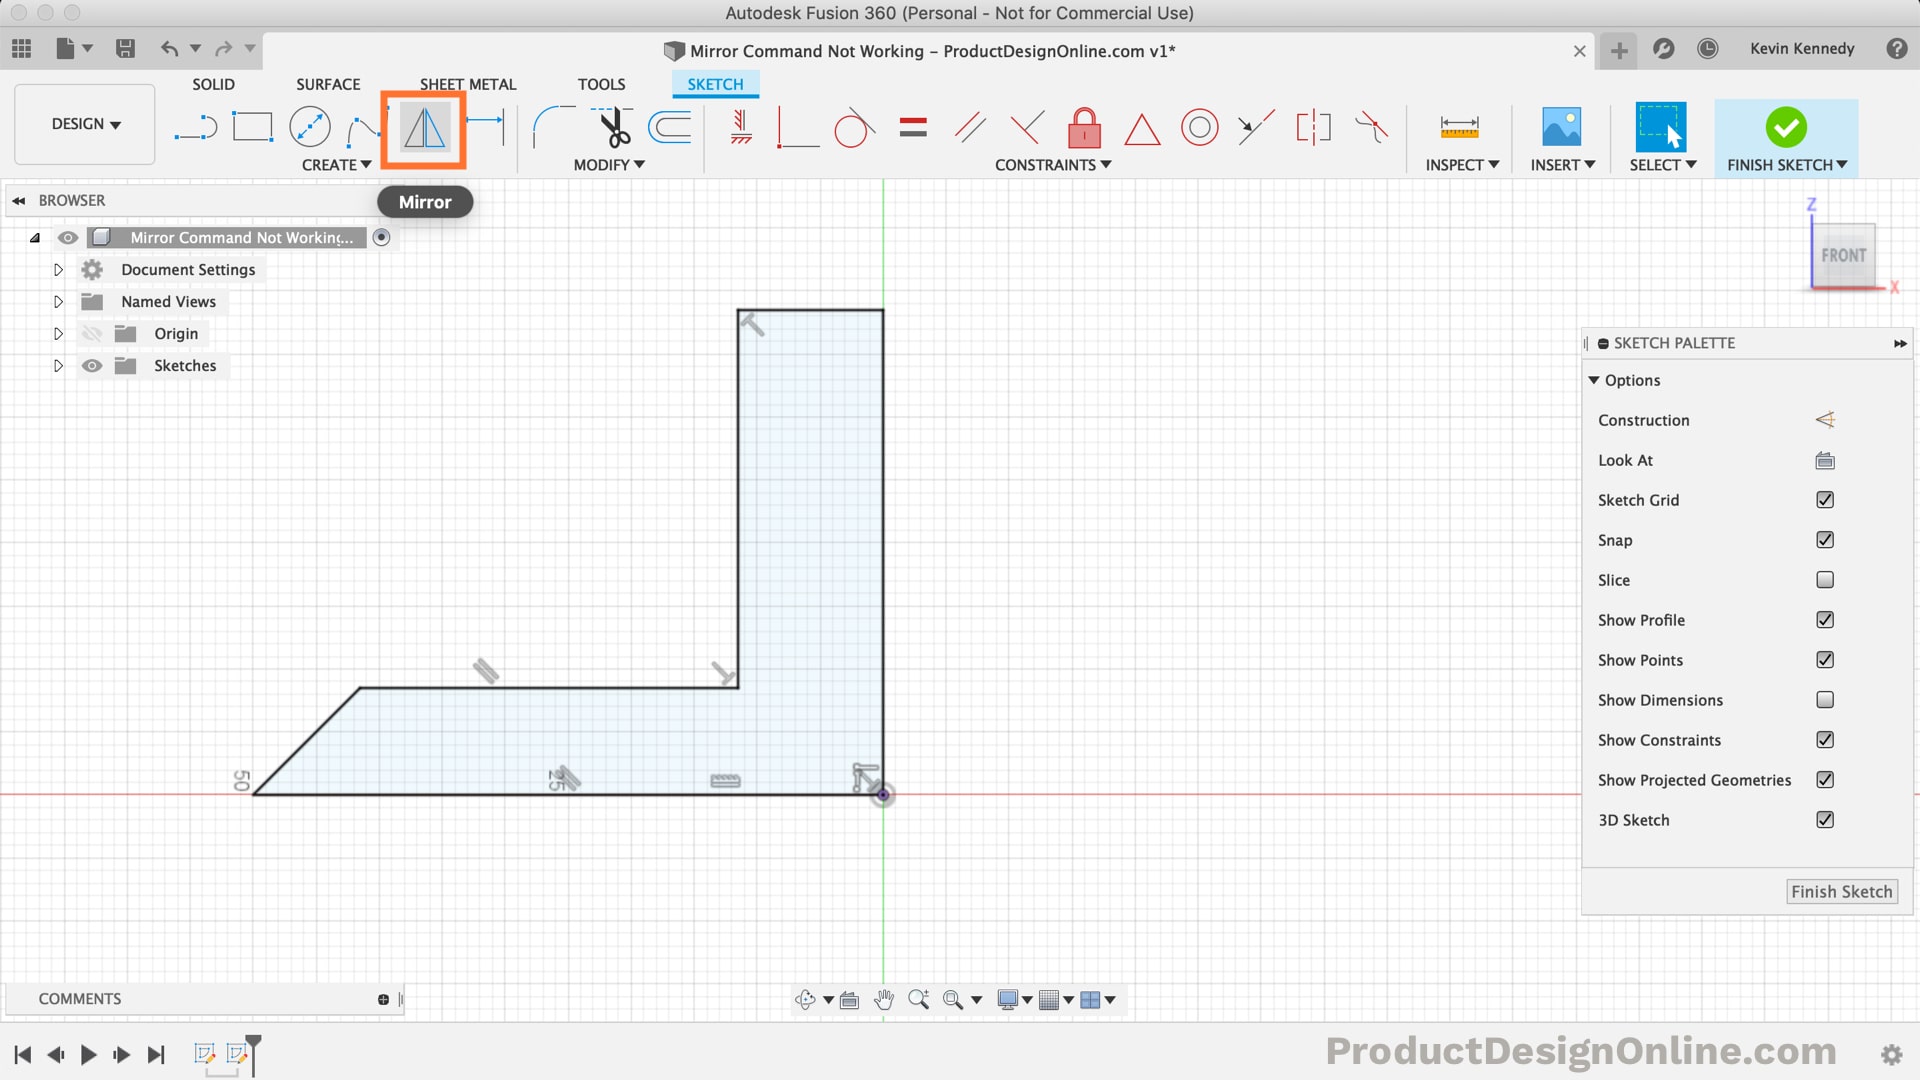This screenshot has width=1920, height=1080.
Task: Apply the Parallel constraint
Action: coord(969,127)
